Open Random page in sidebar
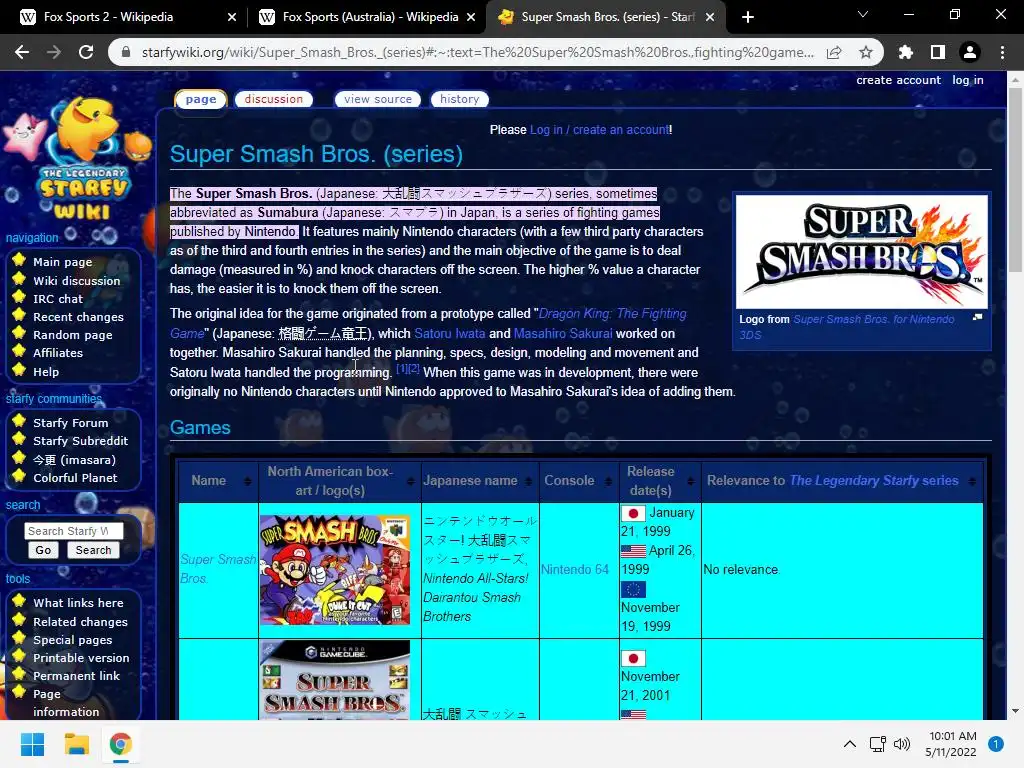This screenshot has height=768, width=1024. [x=72, y=335]
